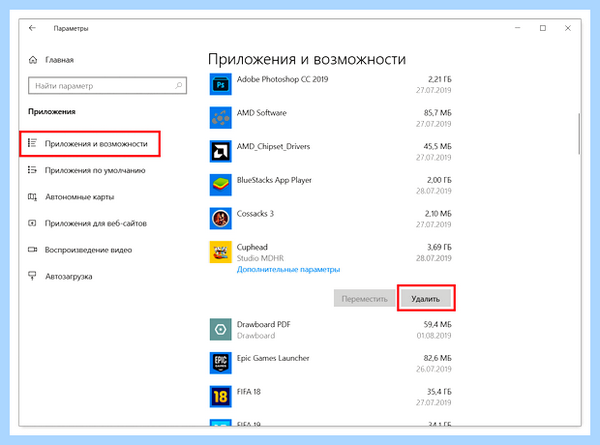600x445 pixels.
Task: Click the 01.08.2019 install date
Action: pyautogui.click(x=434, y=336)
